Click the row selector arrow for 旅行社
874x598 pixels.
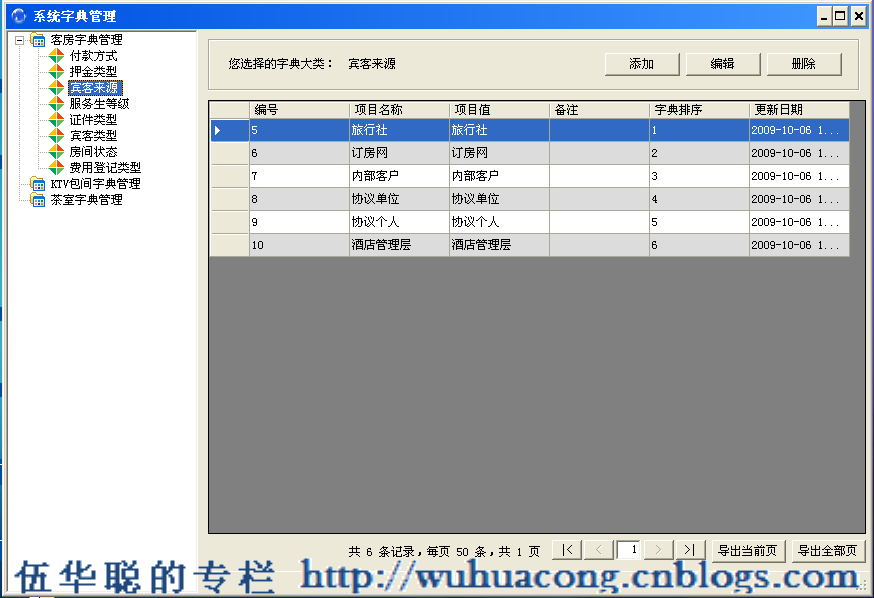230,130
